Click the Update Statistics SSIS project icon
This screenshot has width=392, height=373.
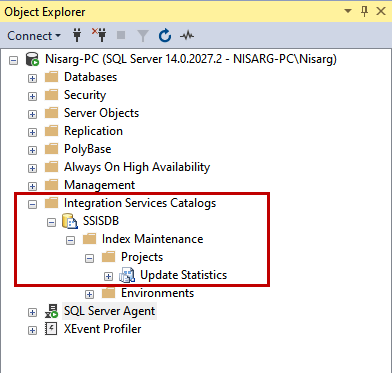point(127,275)
